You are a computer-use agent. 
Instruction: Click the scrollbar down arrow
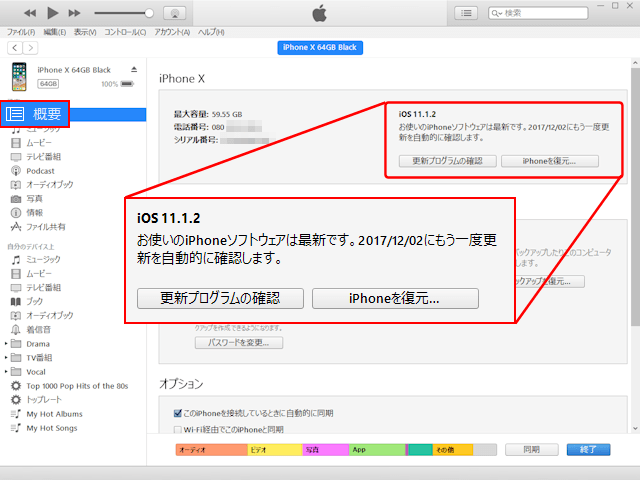pos(635,428)
